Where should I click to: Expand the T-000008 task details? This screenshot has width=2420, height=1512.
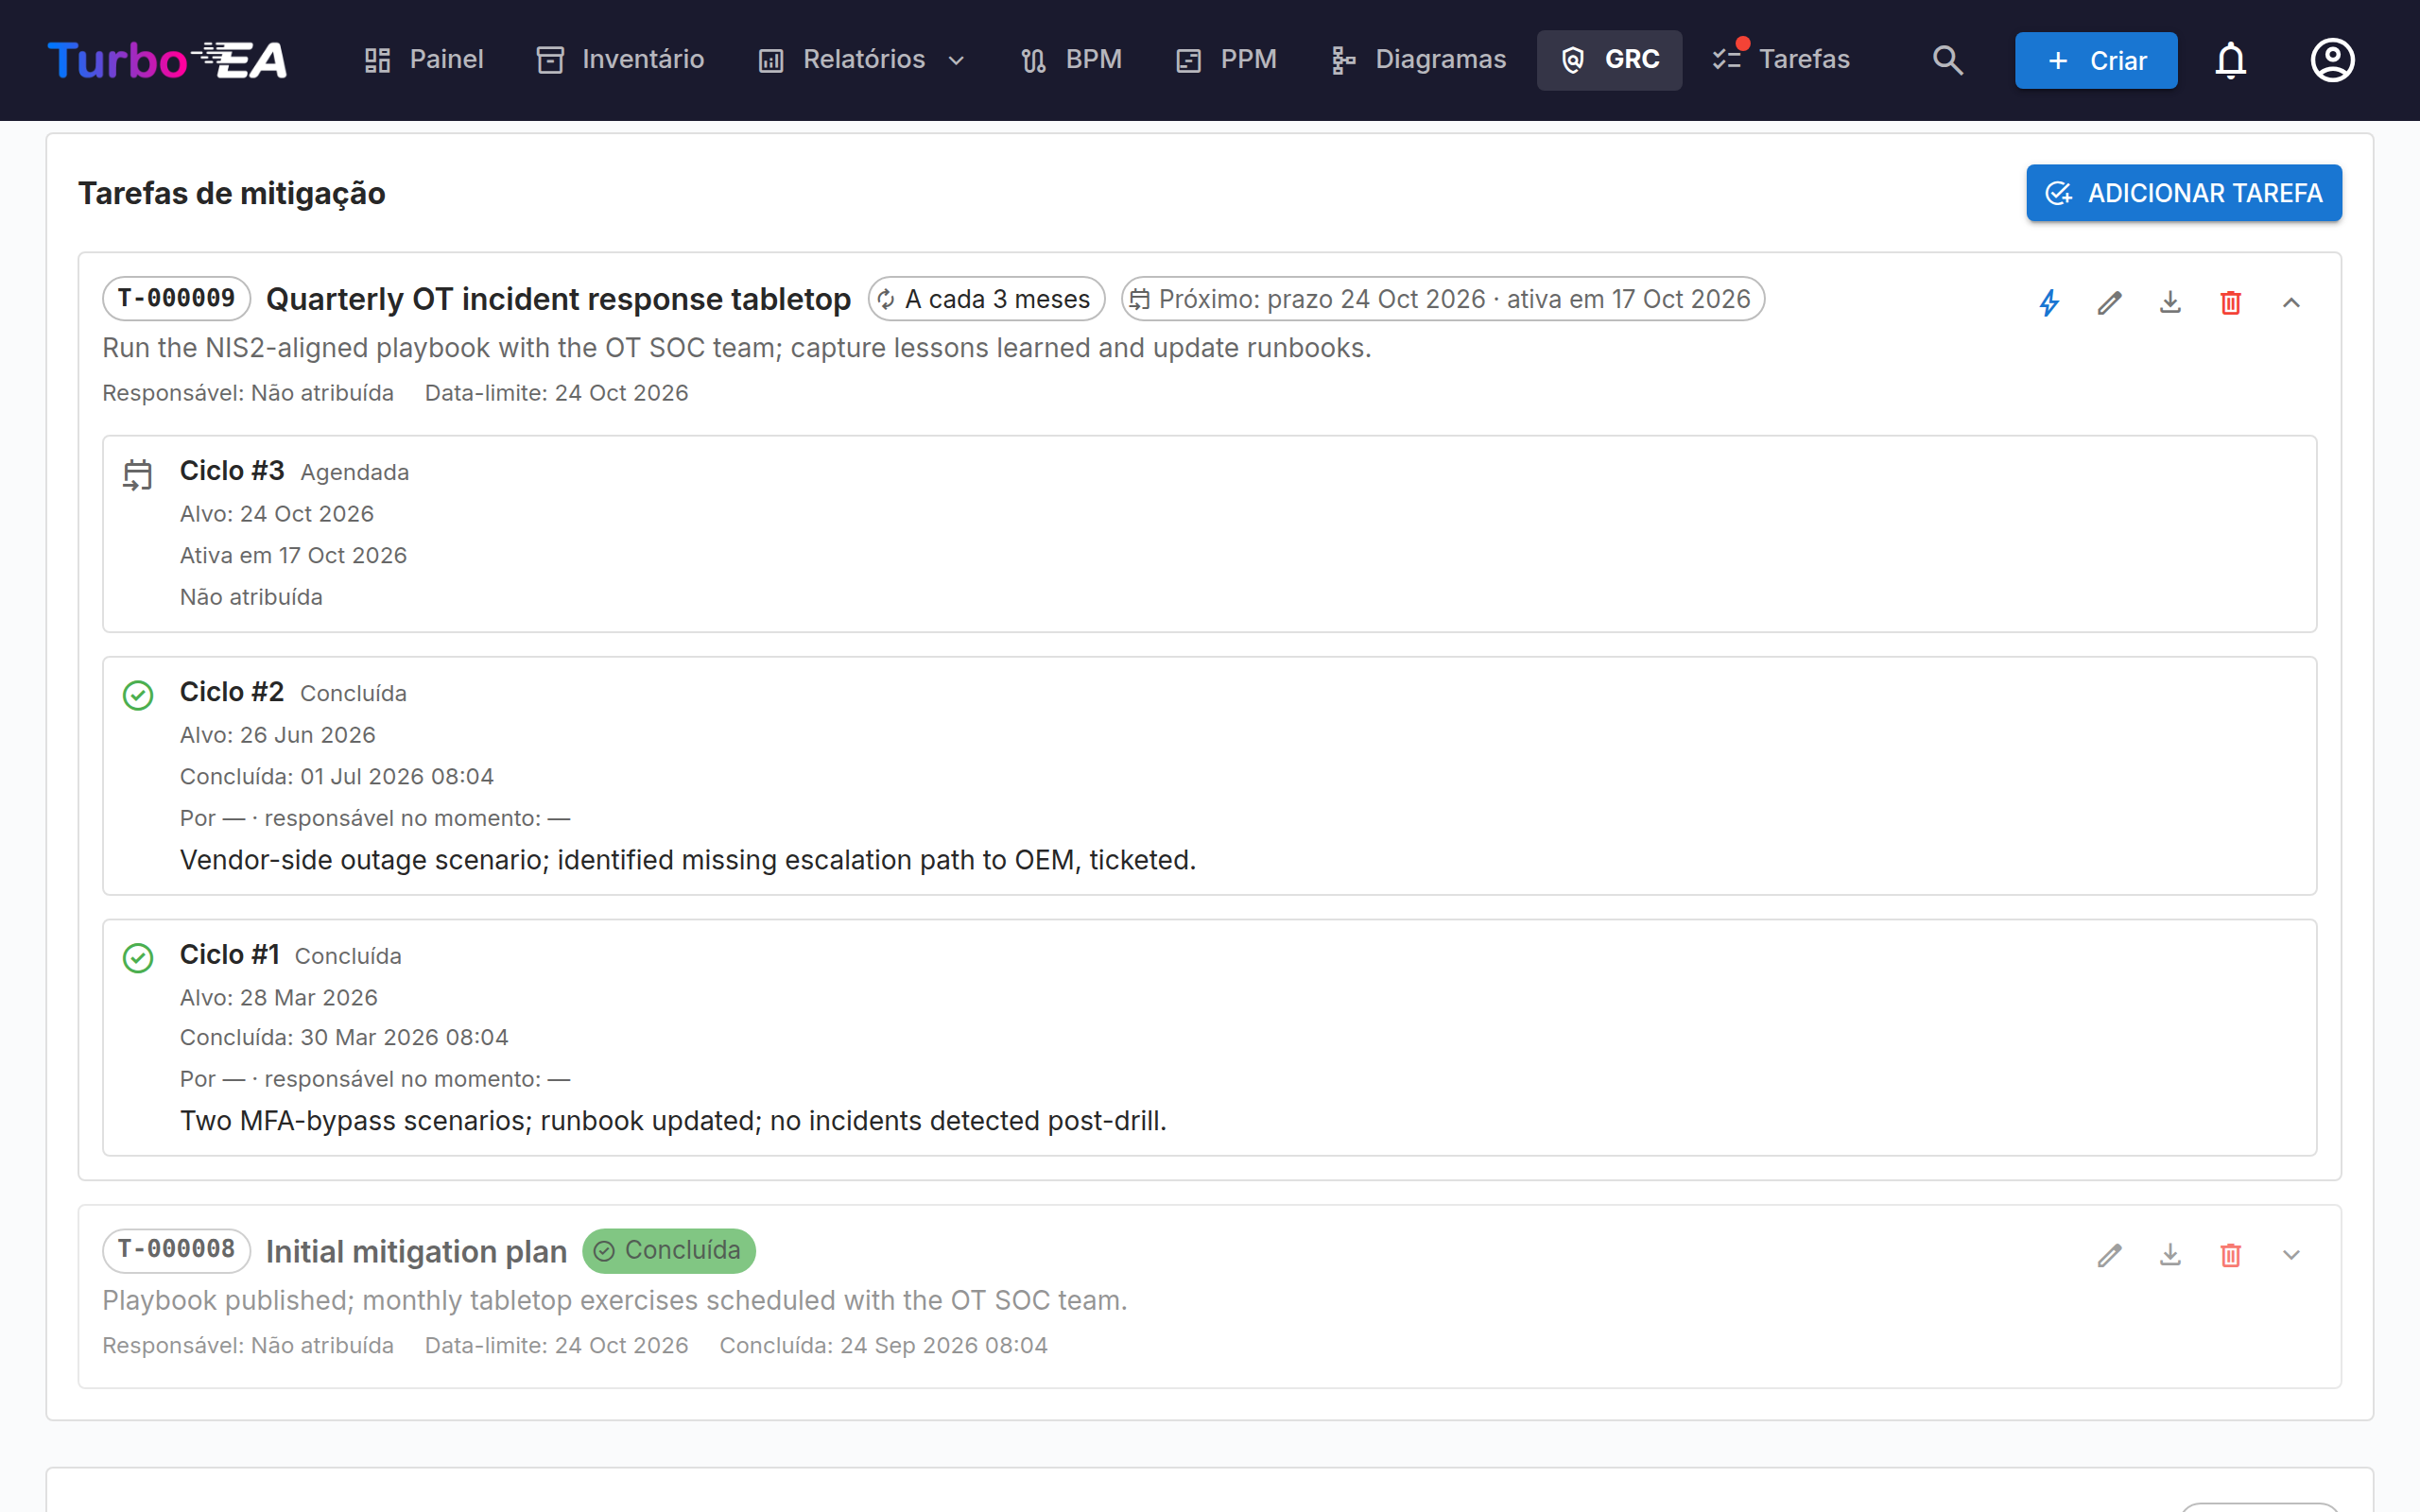click(x=2291, y=1254)
